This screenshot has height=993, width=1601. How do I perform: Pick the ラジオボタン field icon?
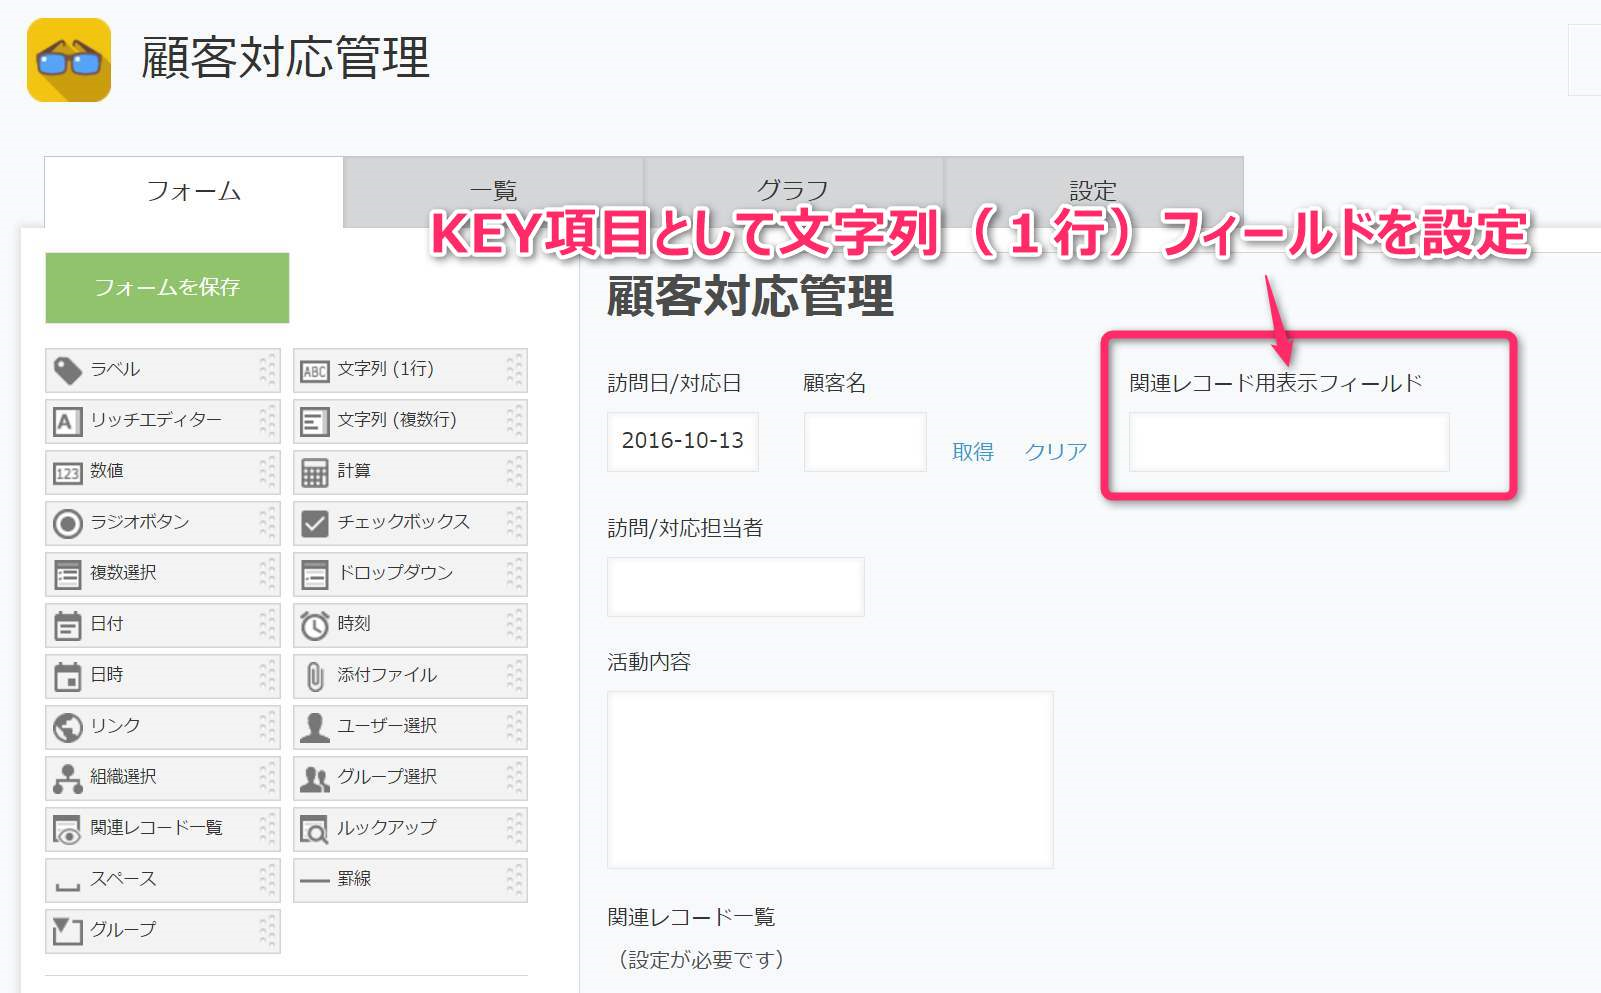click(x=67, y=523)
